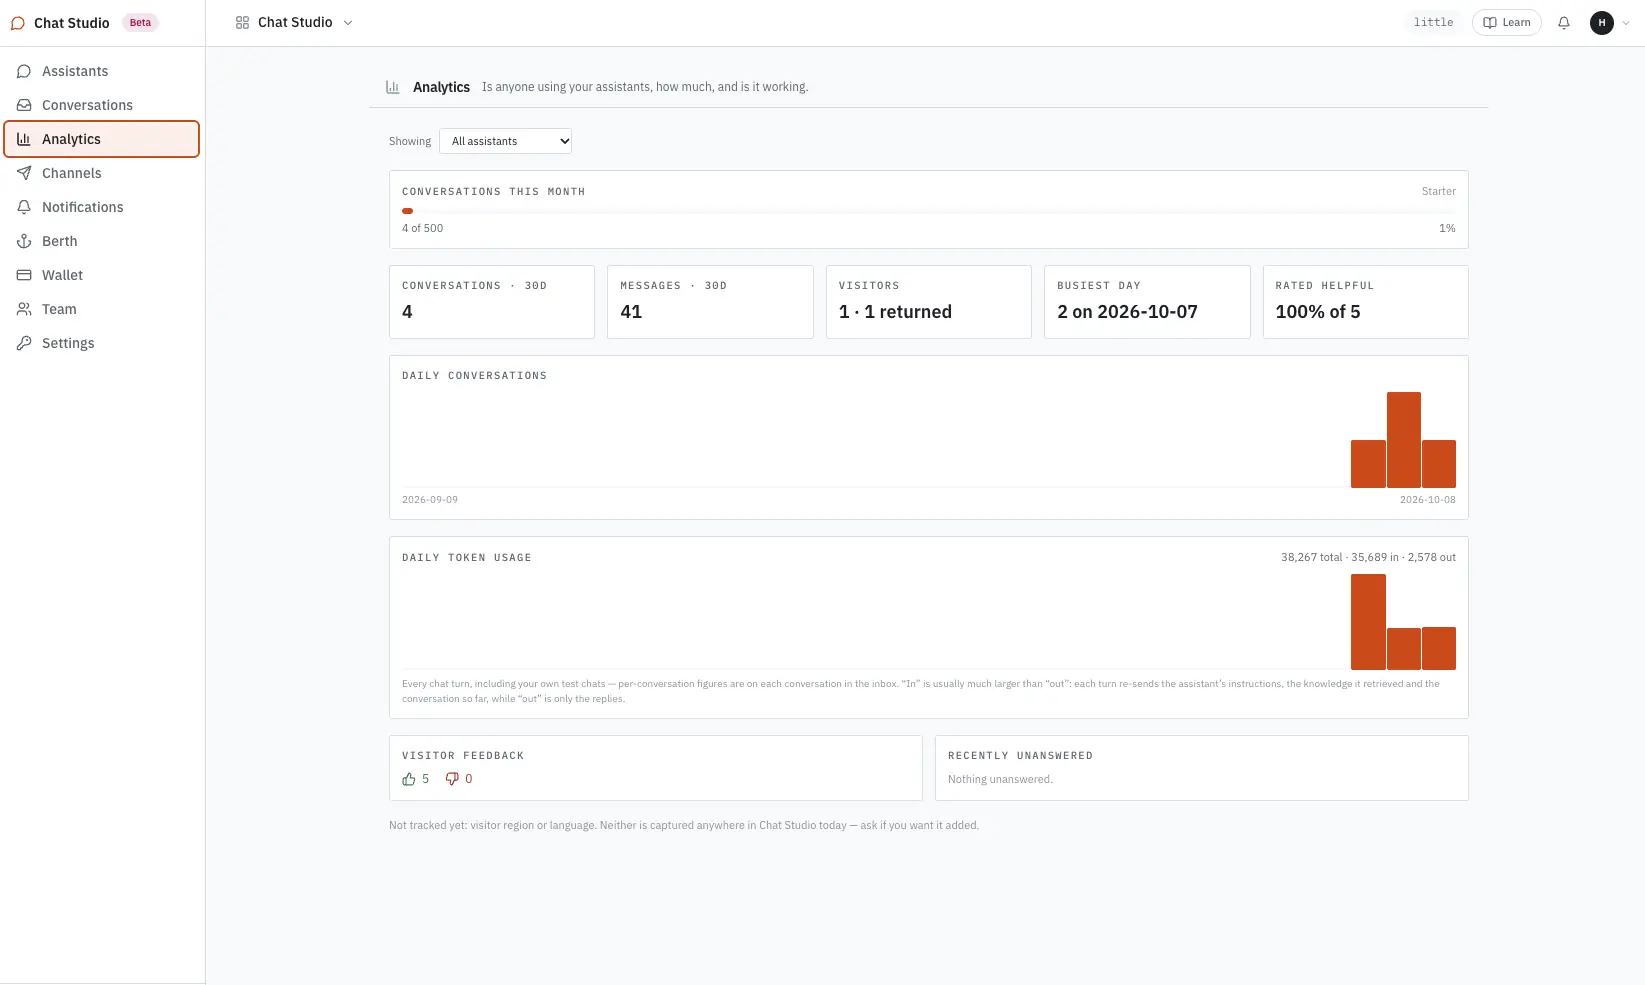The height and width of the screenshot is (985, 1645).
Task: Click the tallest daily conversations bar
Action: [1404, 440]
